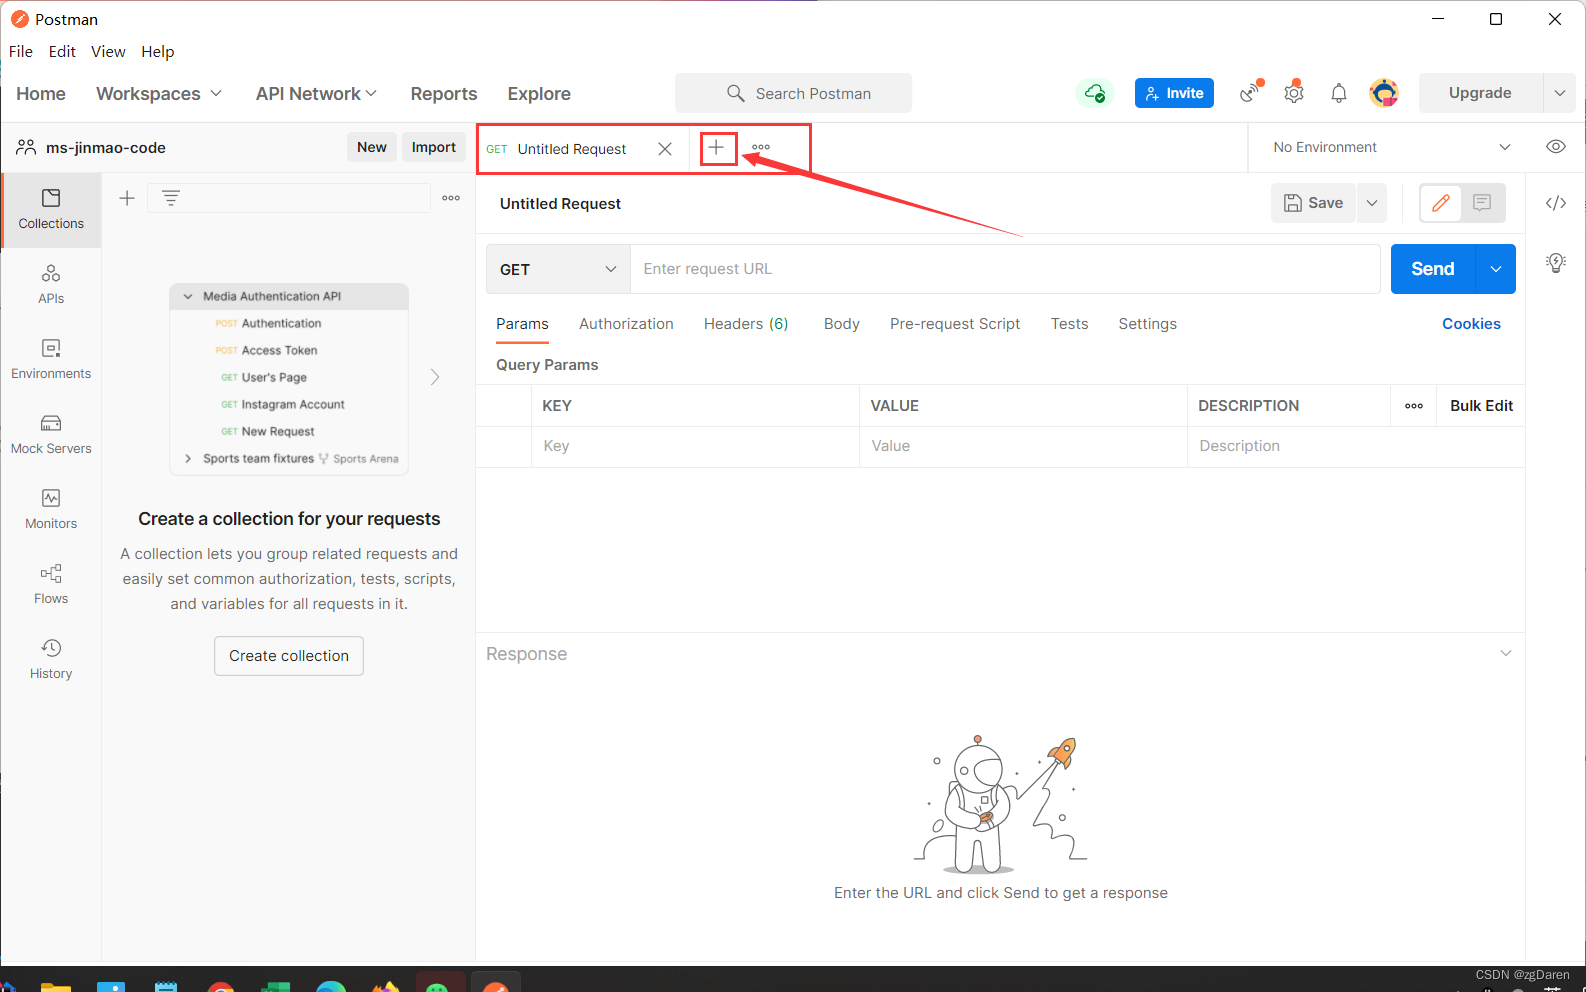Image resolution: width=1586 pixels, height=992 pixels.
Task: Focus the Search Postman box
Action: coord(793,93)
